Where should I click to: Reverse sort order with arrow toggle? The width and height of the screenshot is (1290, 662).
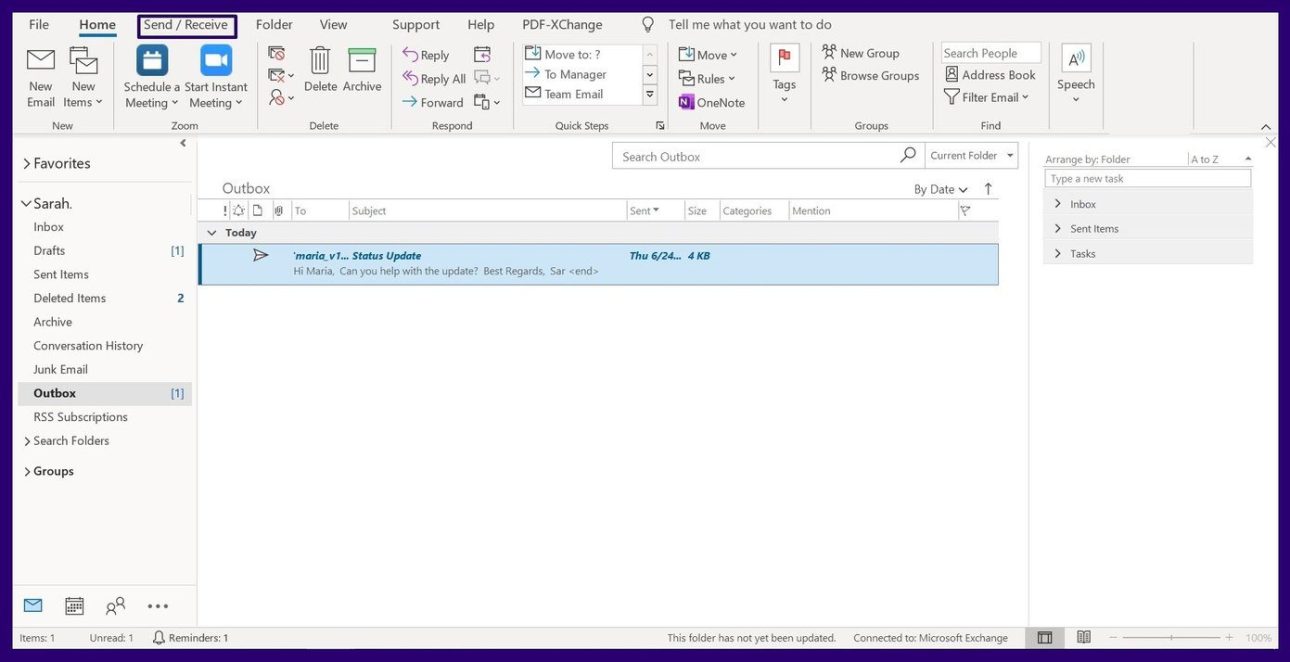coord(988,189)
